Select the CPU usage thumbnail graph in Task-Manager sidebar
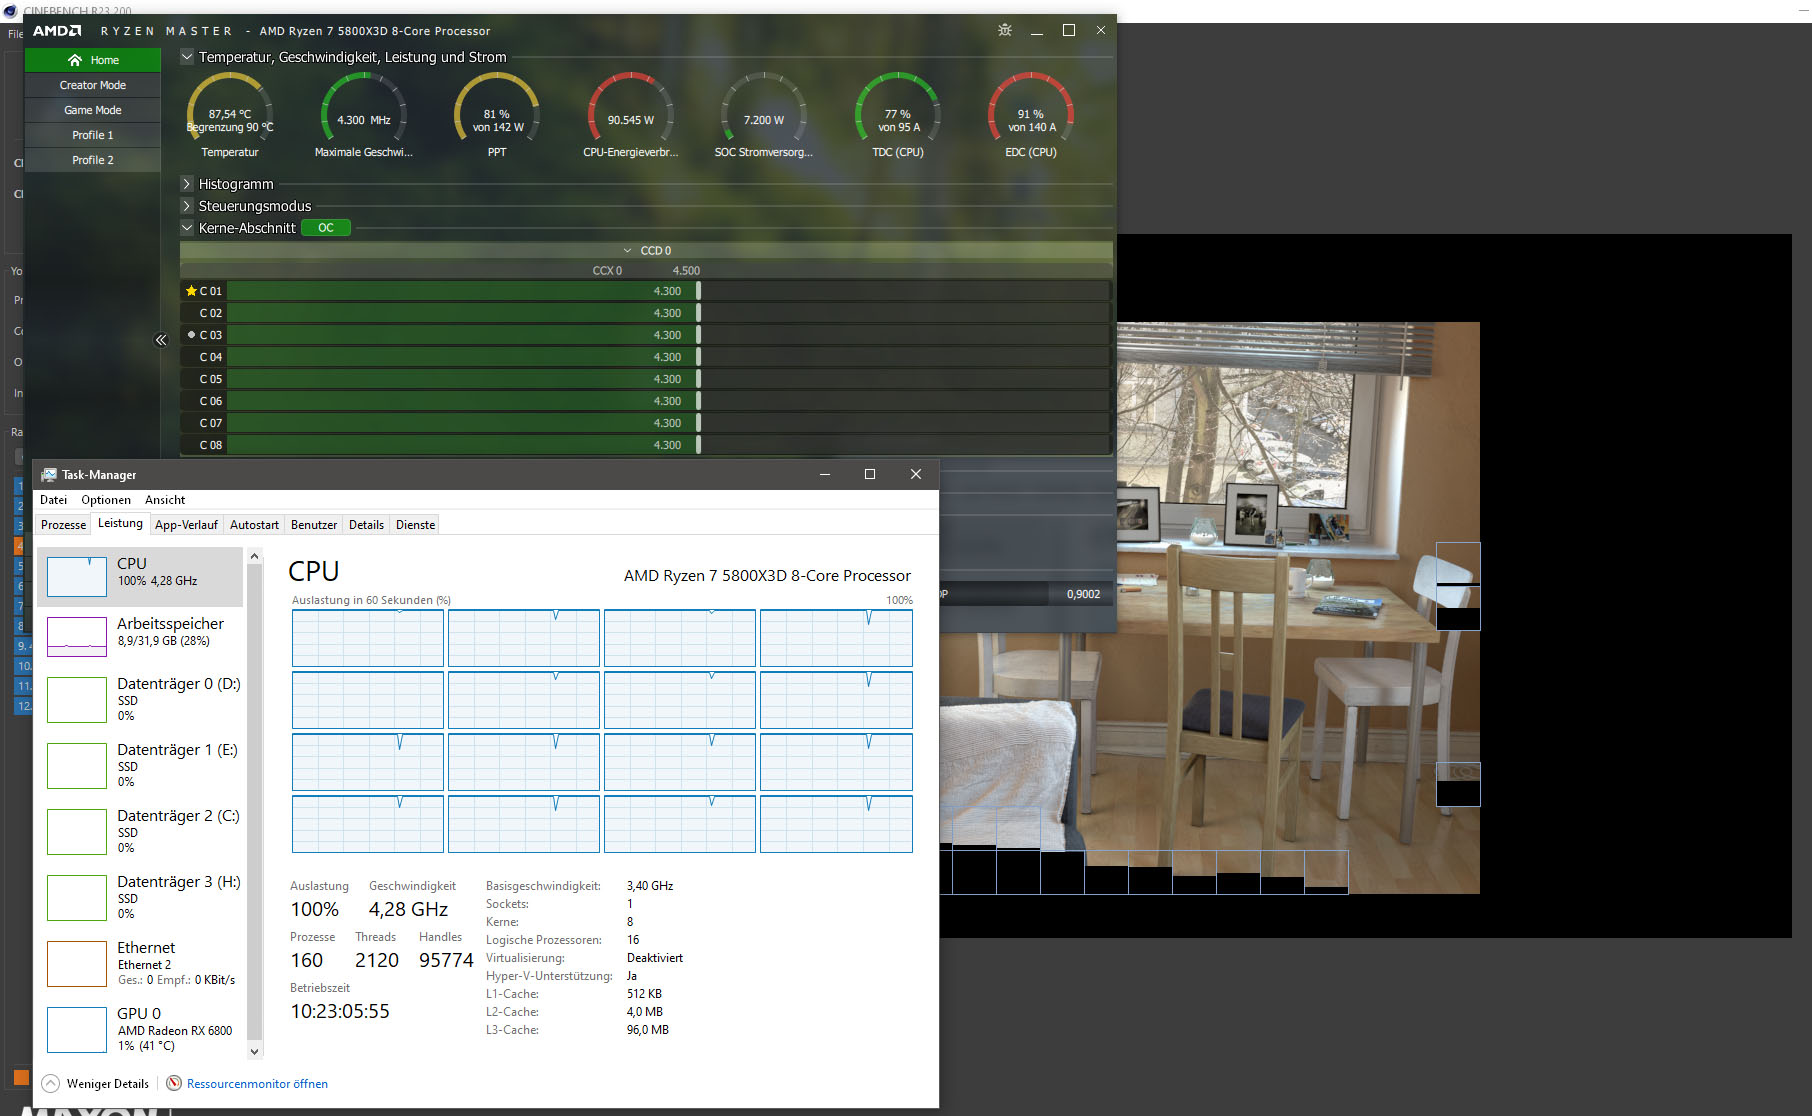The width and height of the screenshot is (1812, 1116). click(77, 577)
